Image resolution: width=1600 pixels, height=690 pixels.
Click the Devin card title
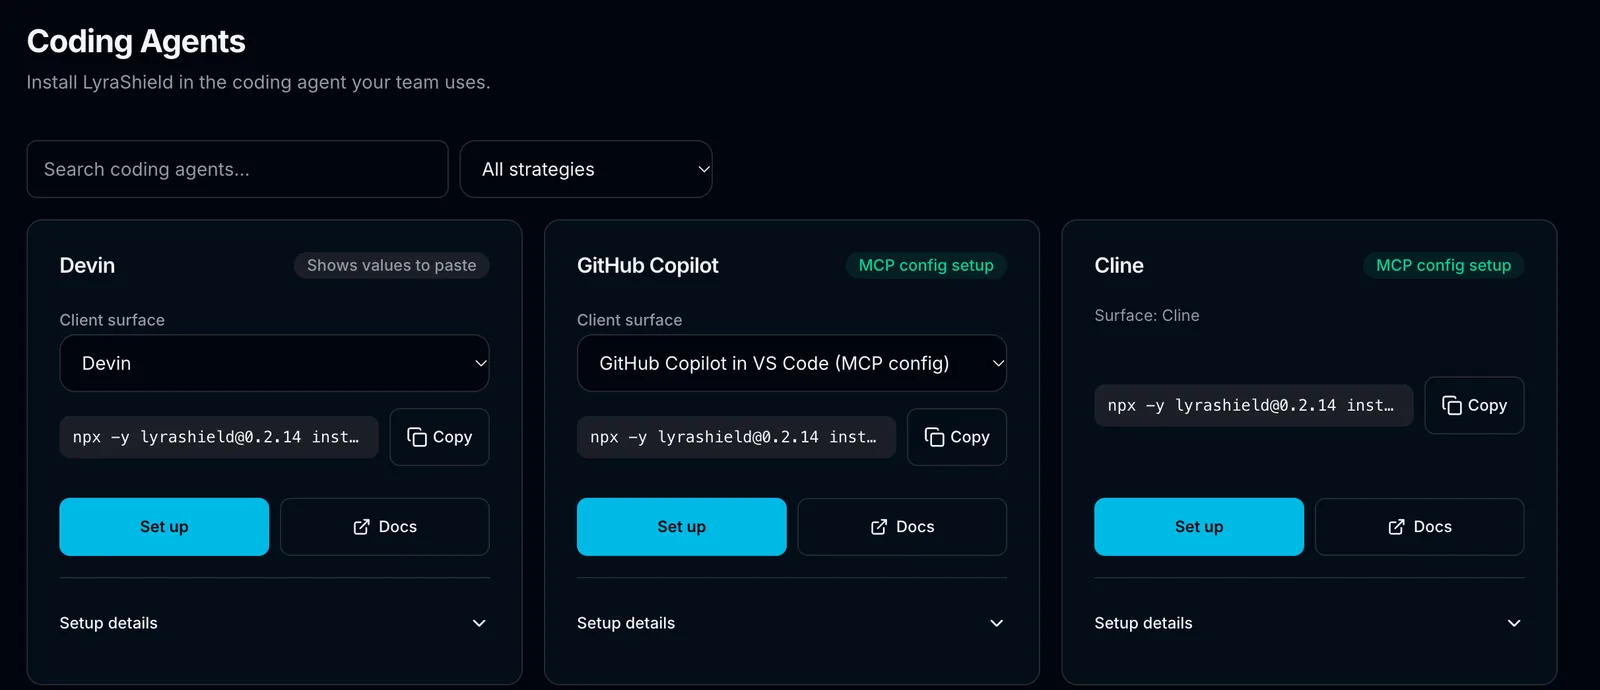[x=87, y=265]
